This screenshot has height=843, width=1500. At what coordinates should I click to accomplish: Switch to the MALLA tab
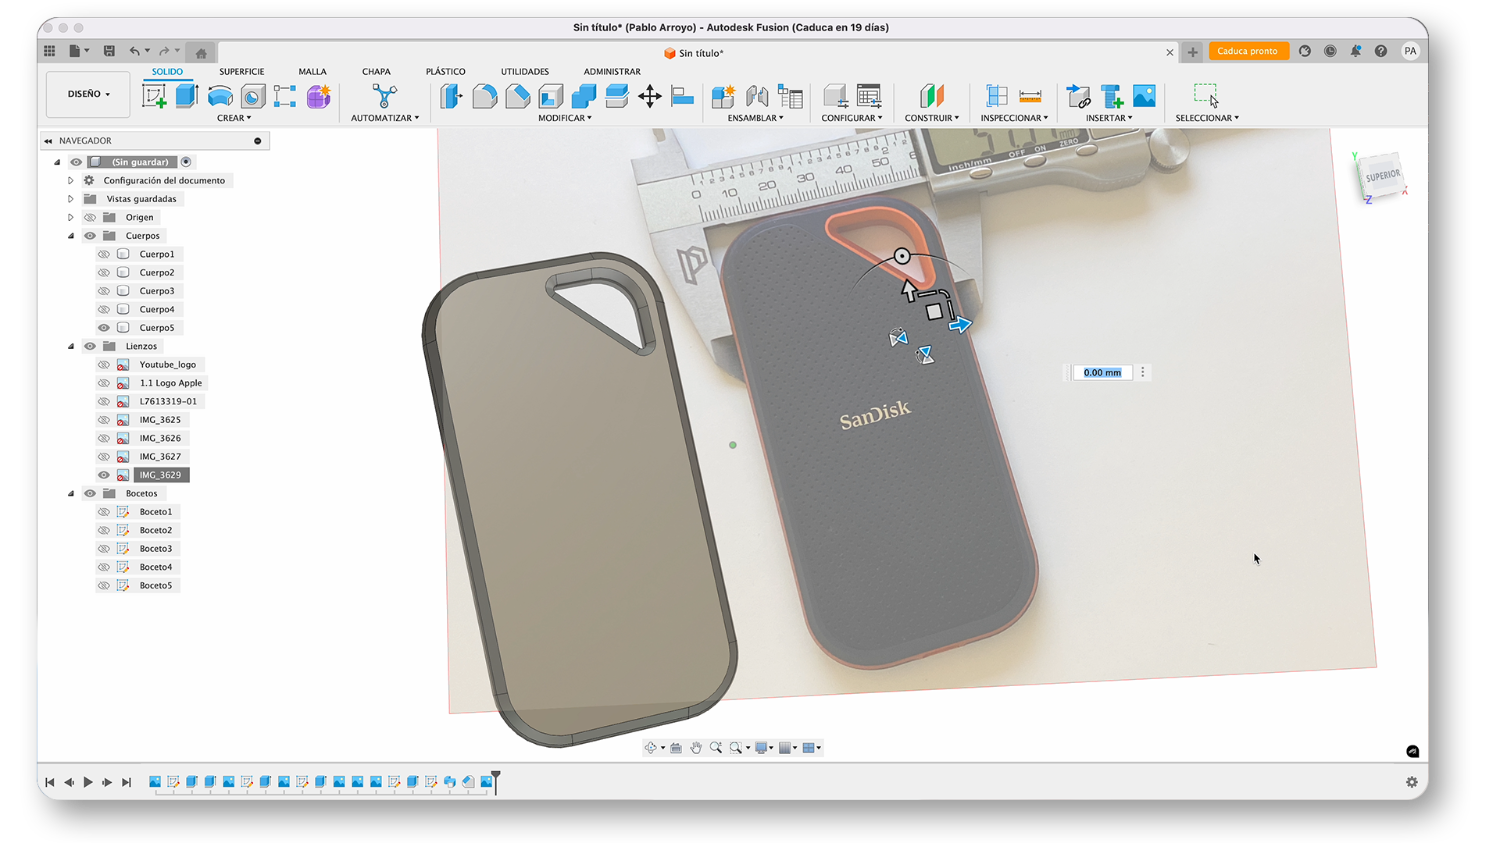point(312,72)
